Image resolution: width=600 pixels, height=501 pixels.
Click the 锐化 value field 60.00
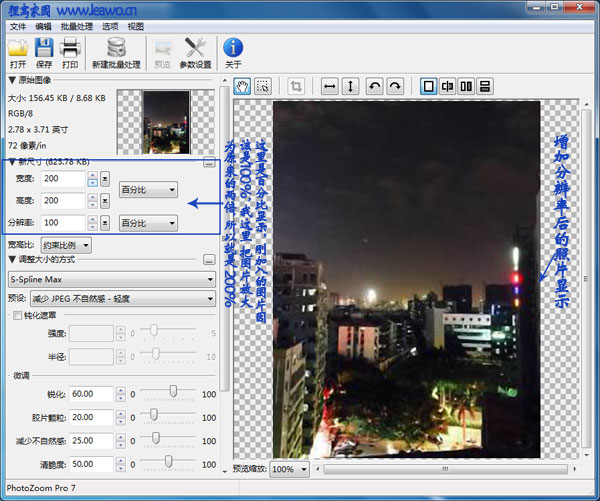(91, 394)
